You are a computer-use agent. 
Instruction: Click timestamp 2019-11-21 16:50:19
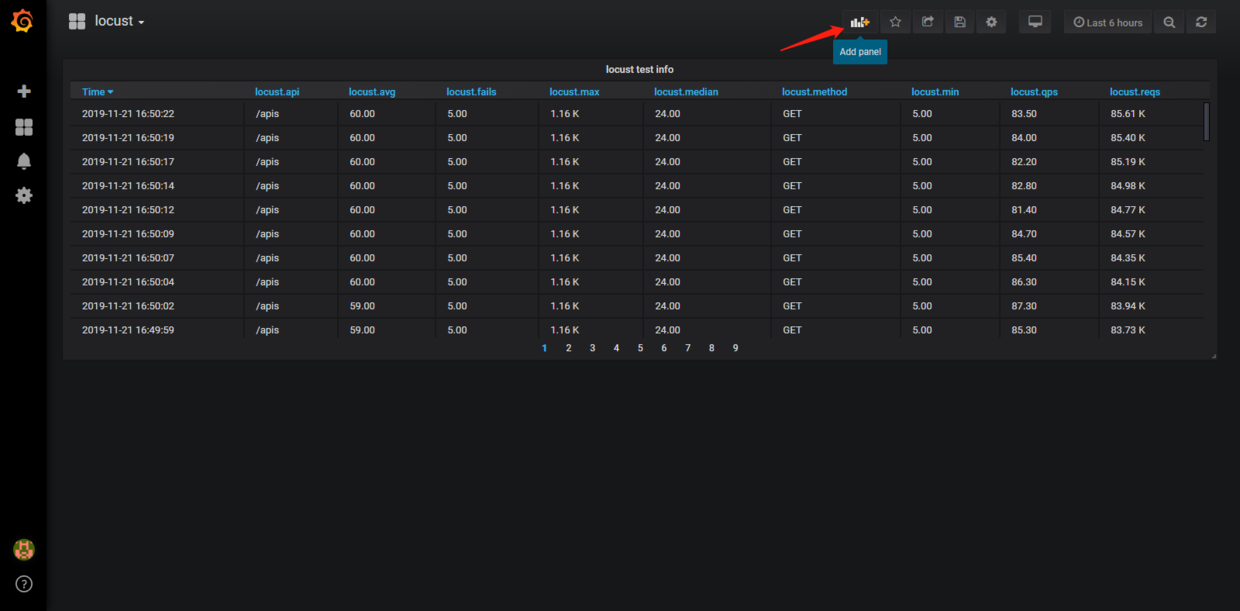tap(128, 138)
